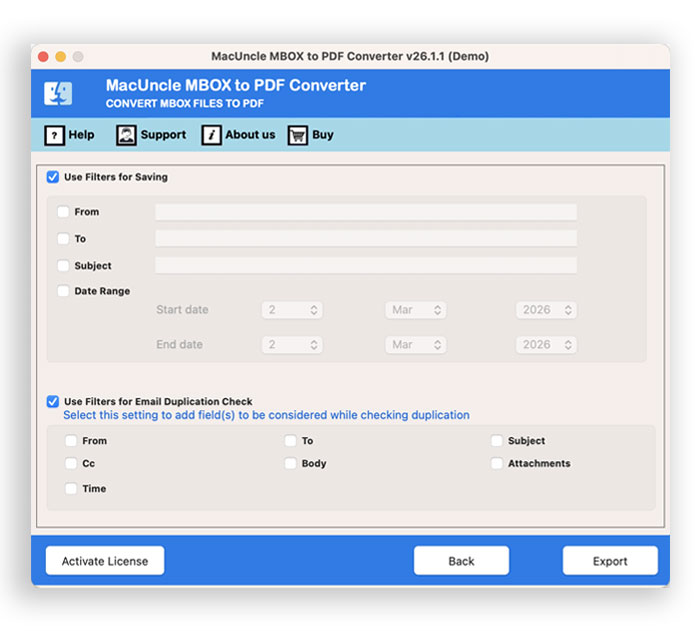Enable the To saving filter checkbox

coord(63,238)
